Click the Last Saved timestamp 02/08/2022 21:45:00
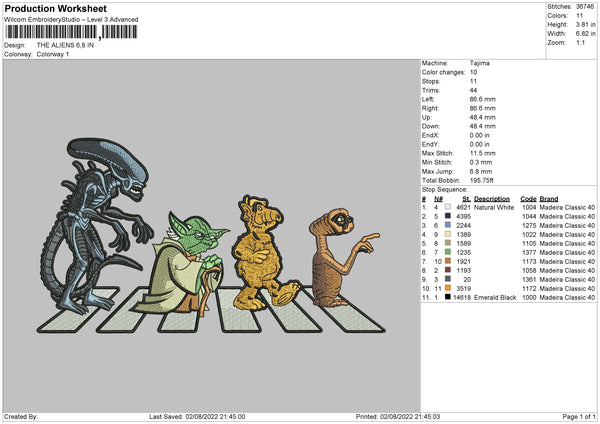 click(215, 416)
